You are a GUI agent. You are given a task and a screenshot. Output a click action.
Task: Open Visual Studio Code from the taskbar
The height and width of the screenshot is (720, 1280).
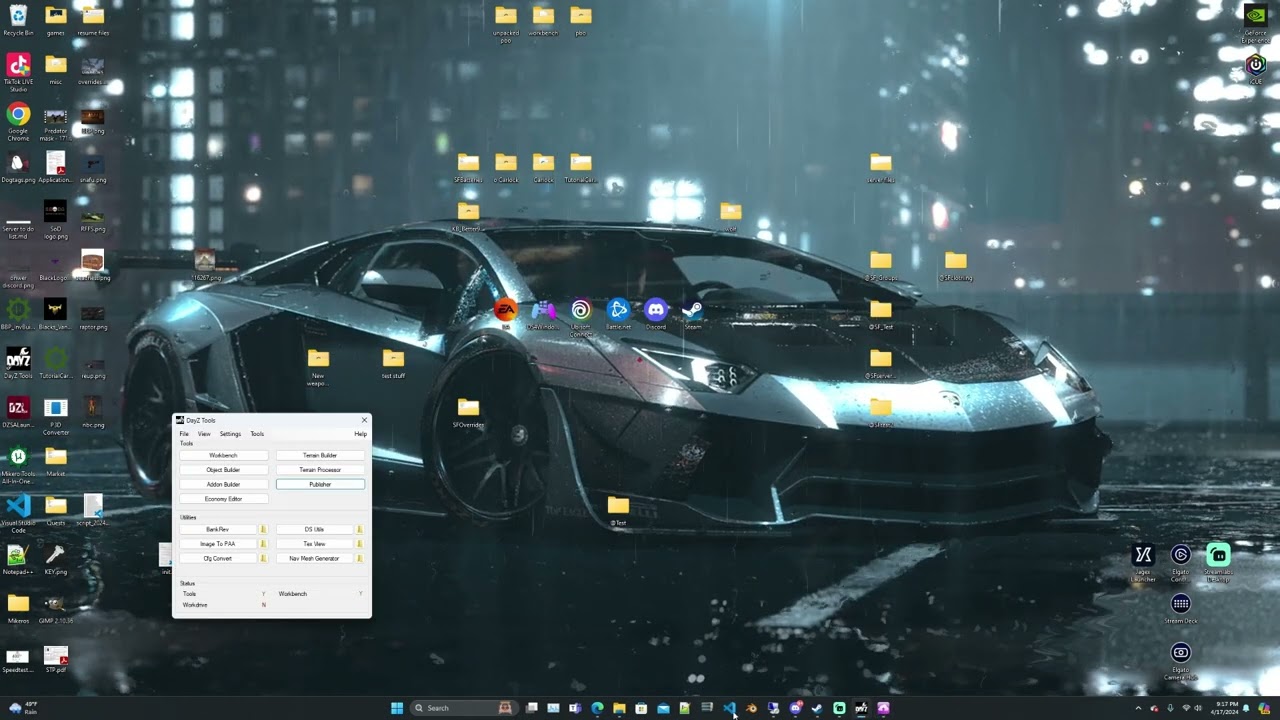(x=729, y=708)
